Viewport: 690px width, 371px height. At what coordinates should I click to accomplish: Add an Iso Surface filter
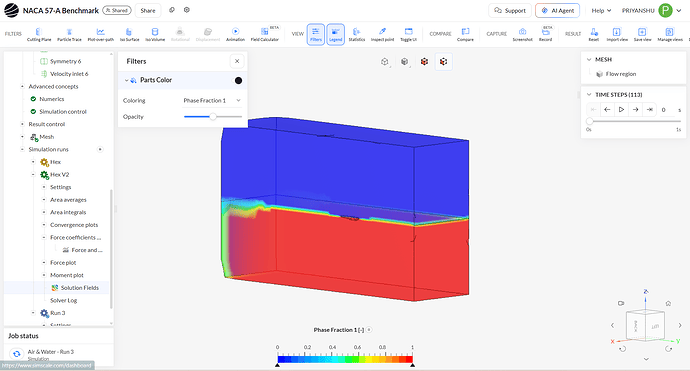pos(129,34)
